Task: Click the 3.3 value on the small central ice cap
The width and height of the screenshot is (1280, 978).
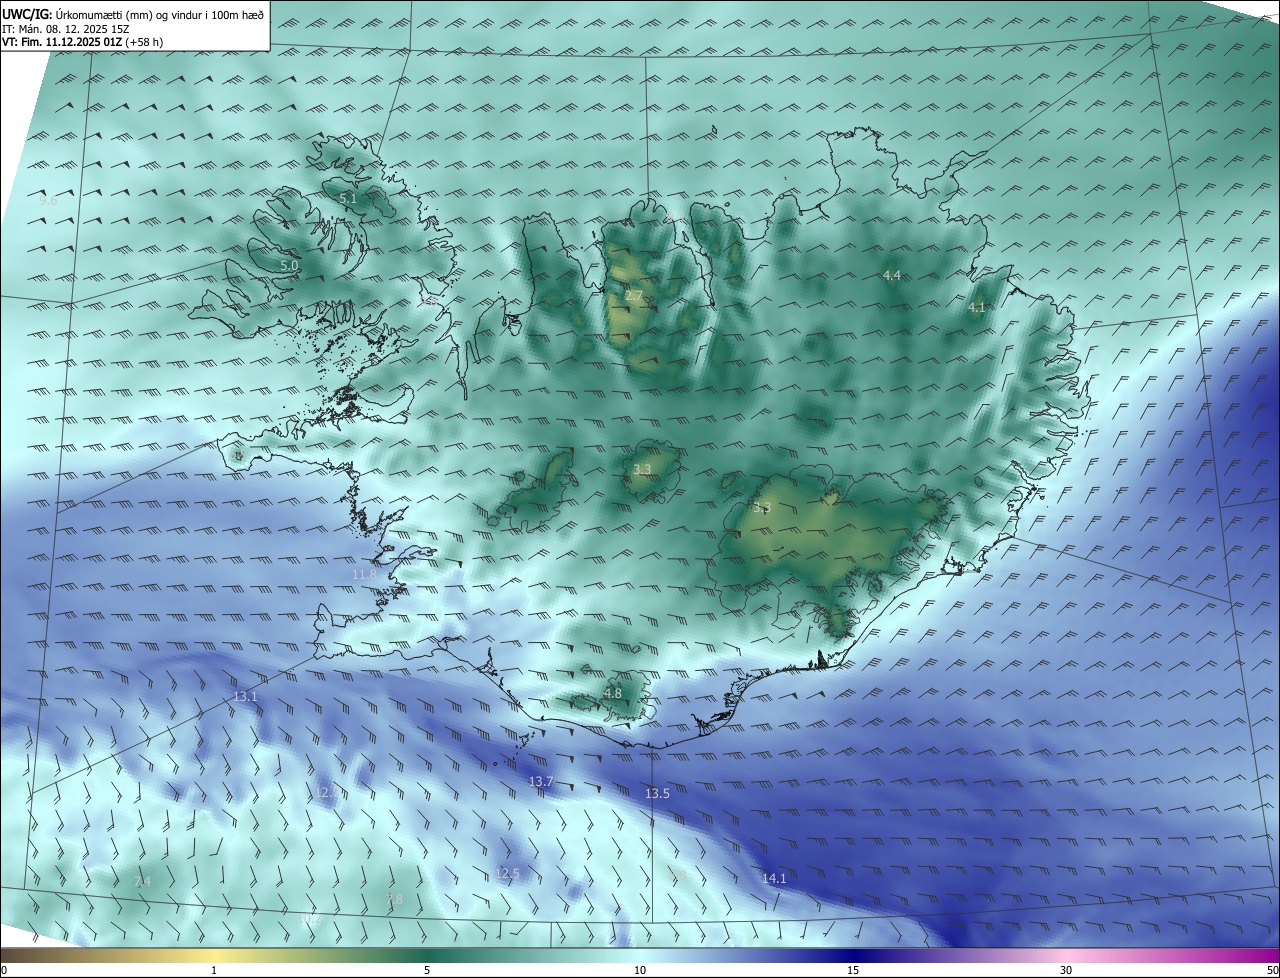Action: pyautogui.click(x=643, y=469)
